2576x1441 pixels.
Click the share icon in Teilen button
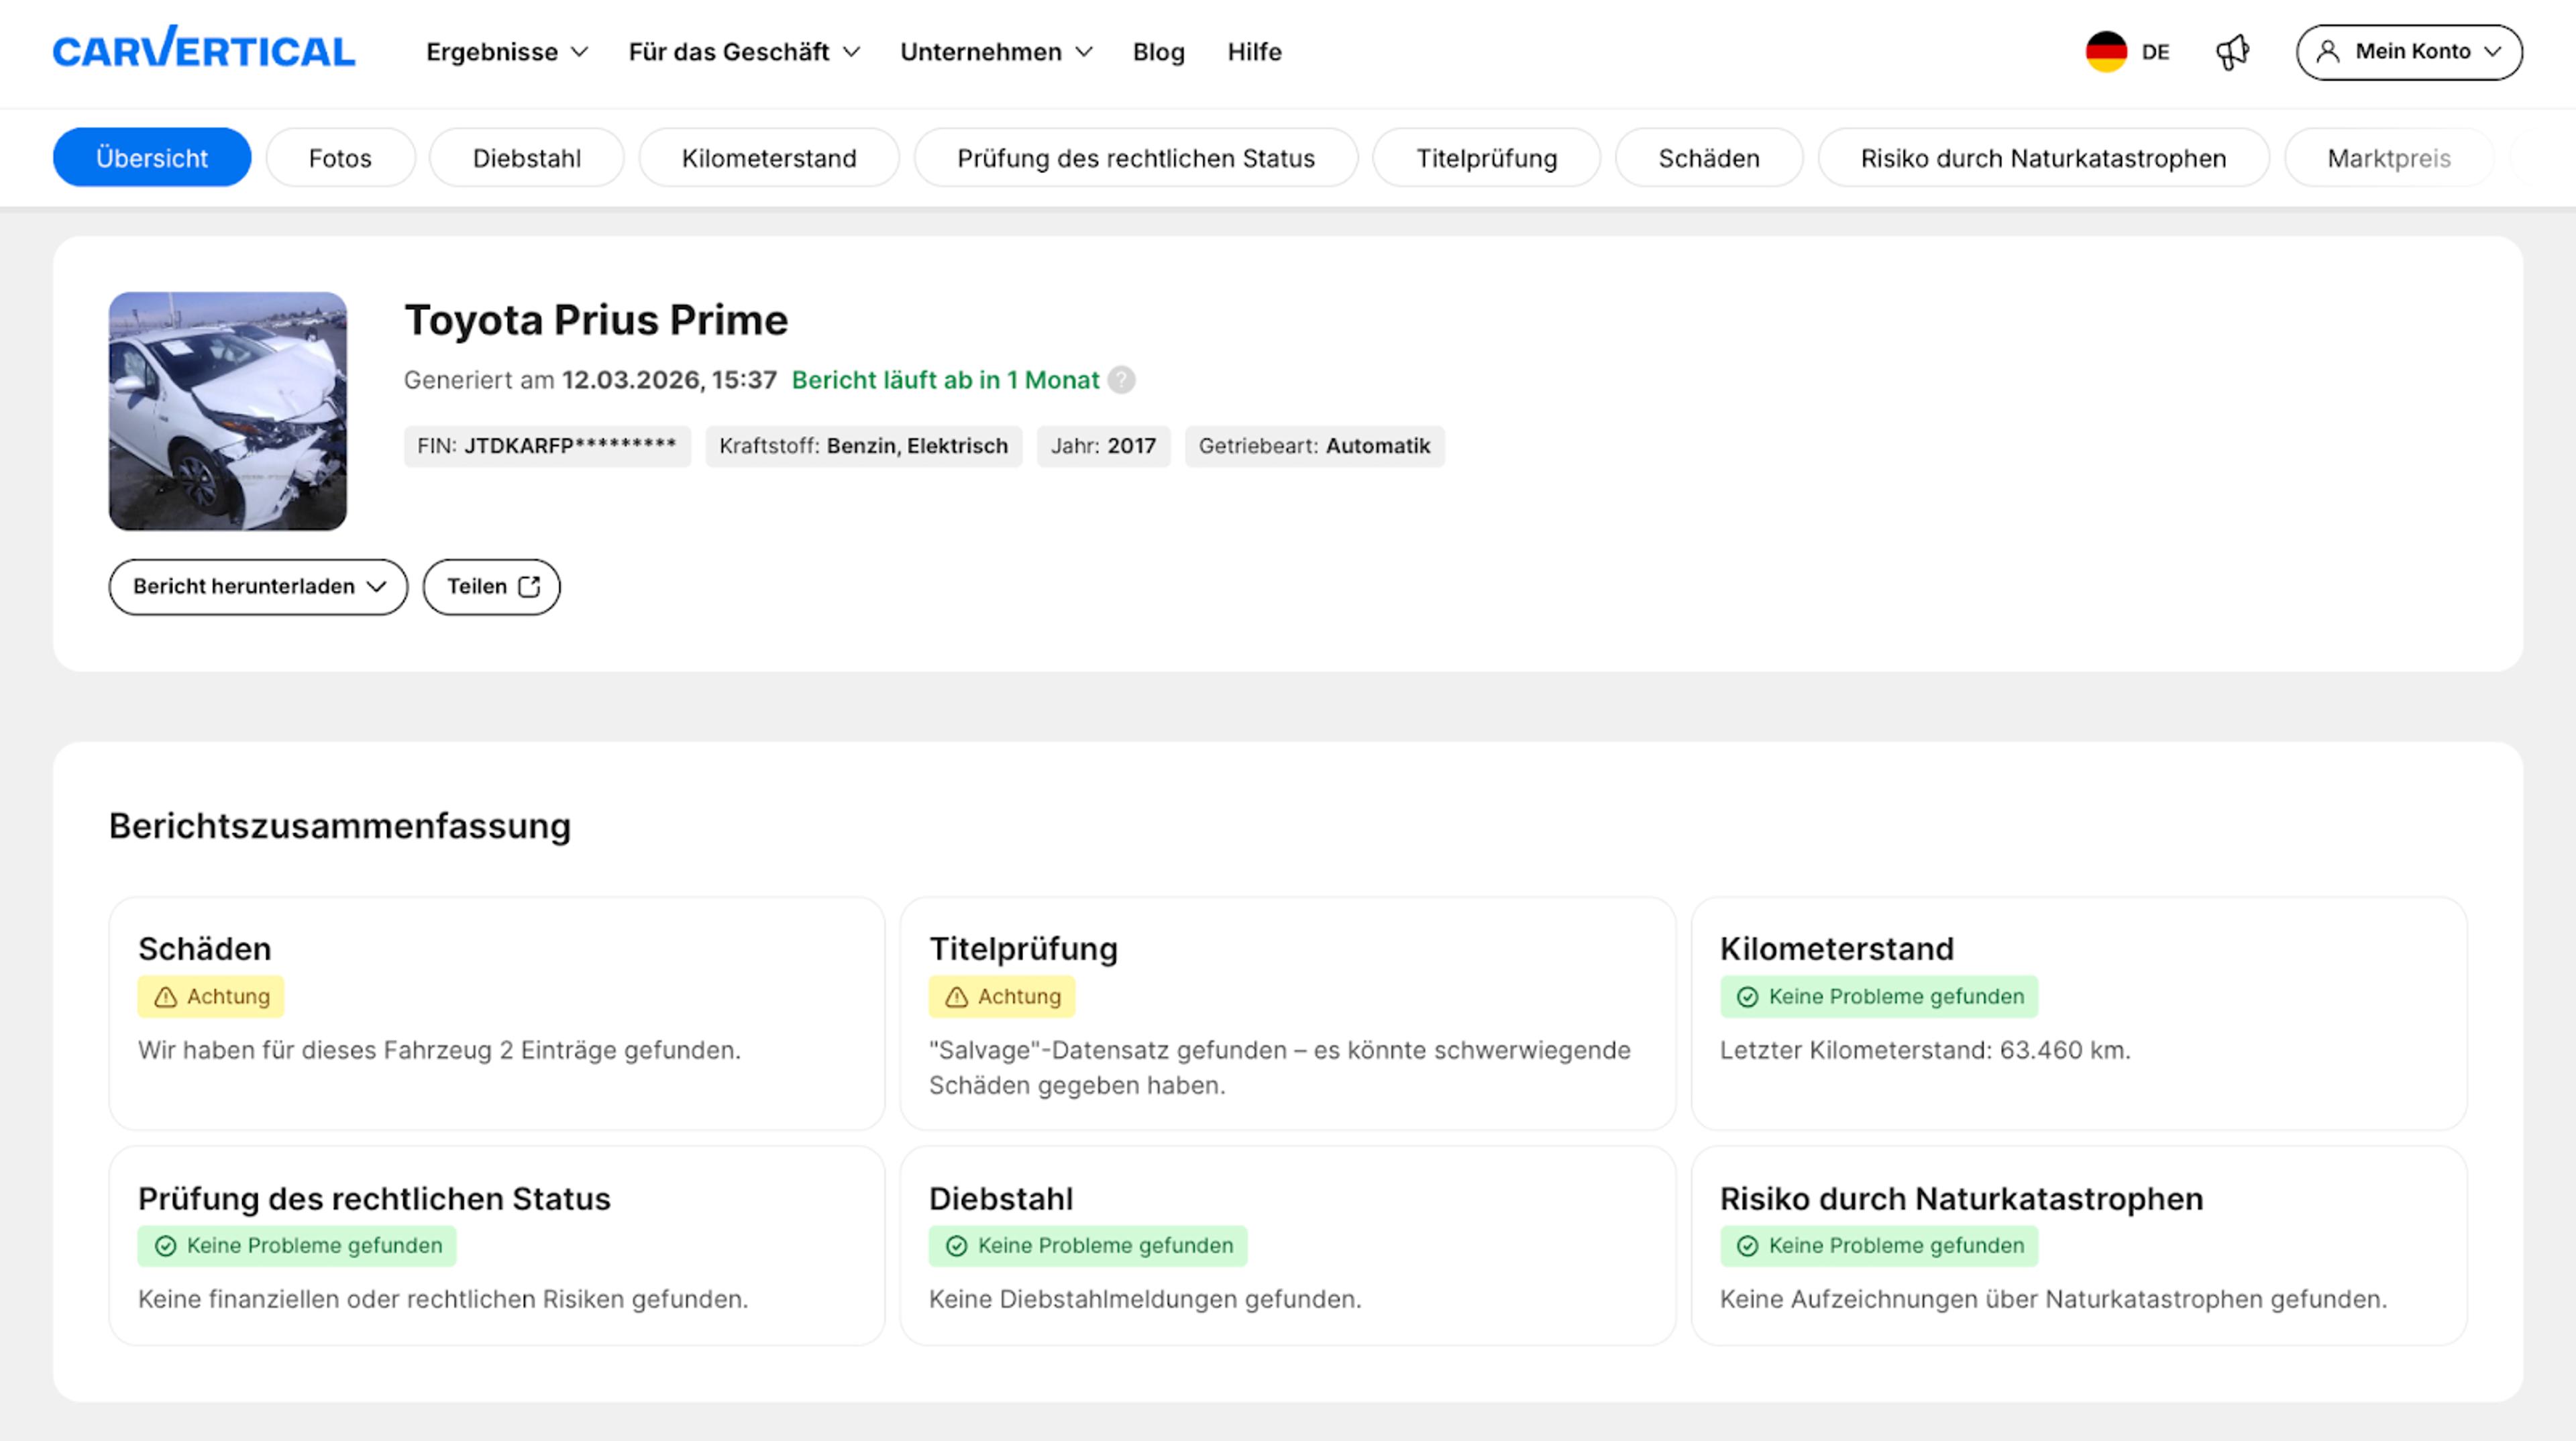pyautogui.click(x=529, y=587)
